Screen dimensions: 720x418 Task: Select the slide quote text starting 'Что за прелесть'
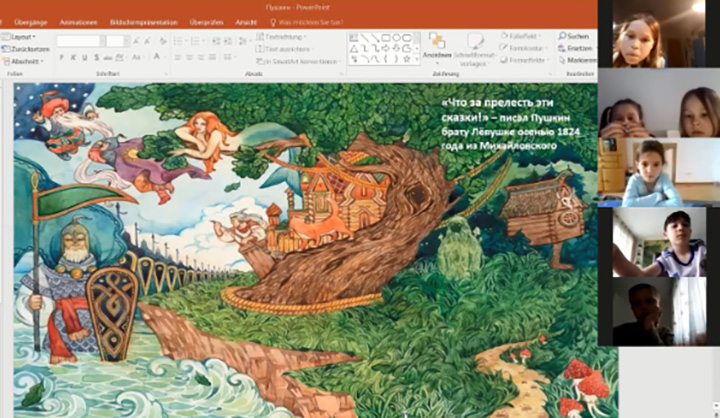[510, 124]
